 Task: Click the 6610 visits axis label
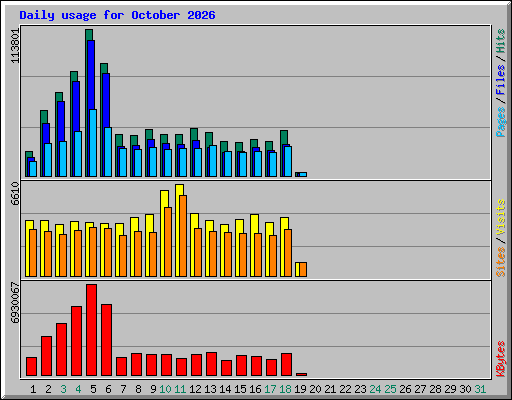tap(15, 194)
